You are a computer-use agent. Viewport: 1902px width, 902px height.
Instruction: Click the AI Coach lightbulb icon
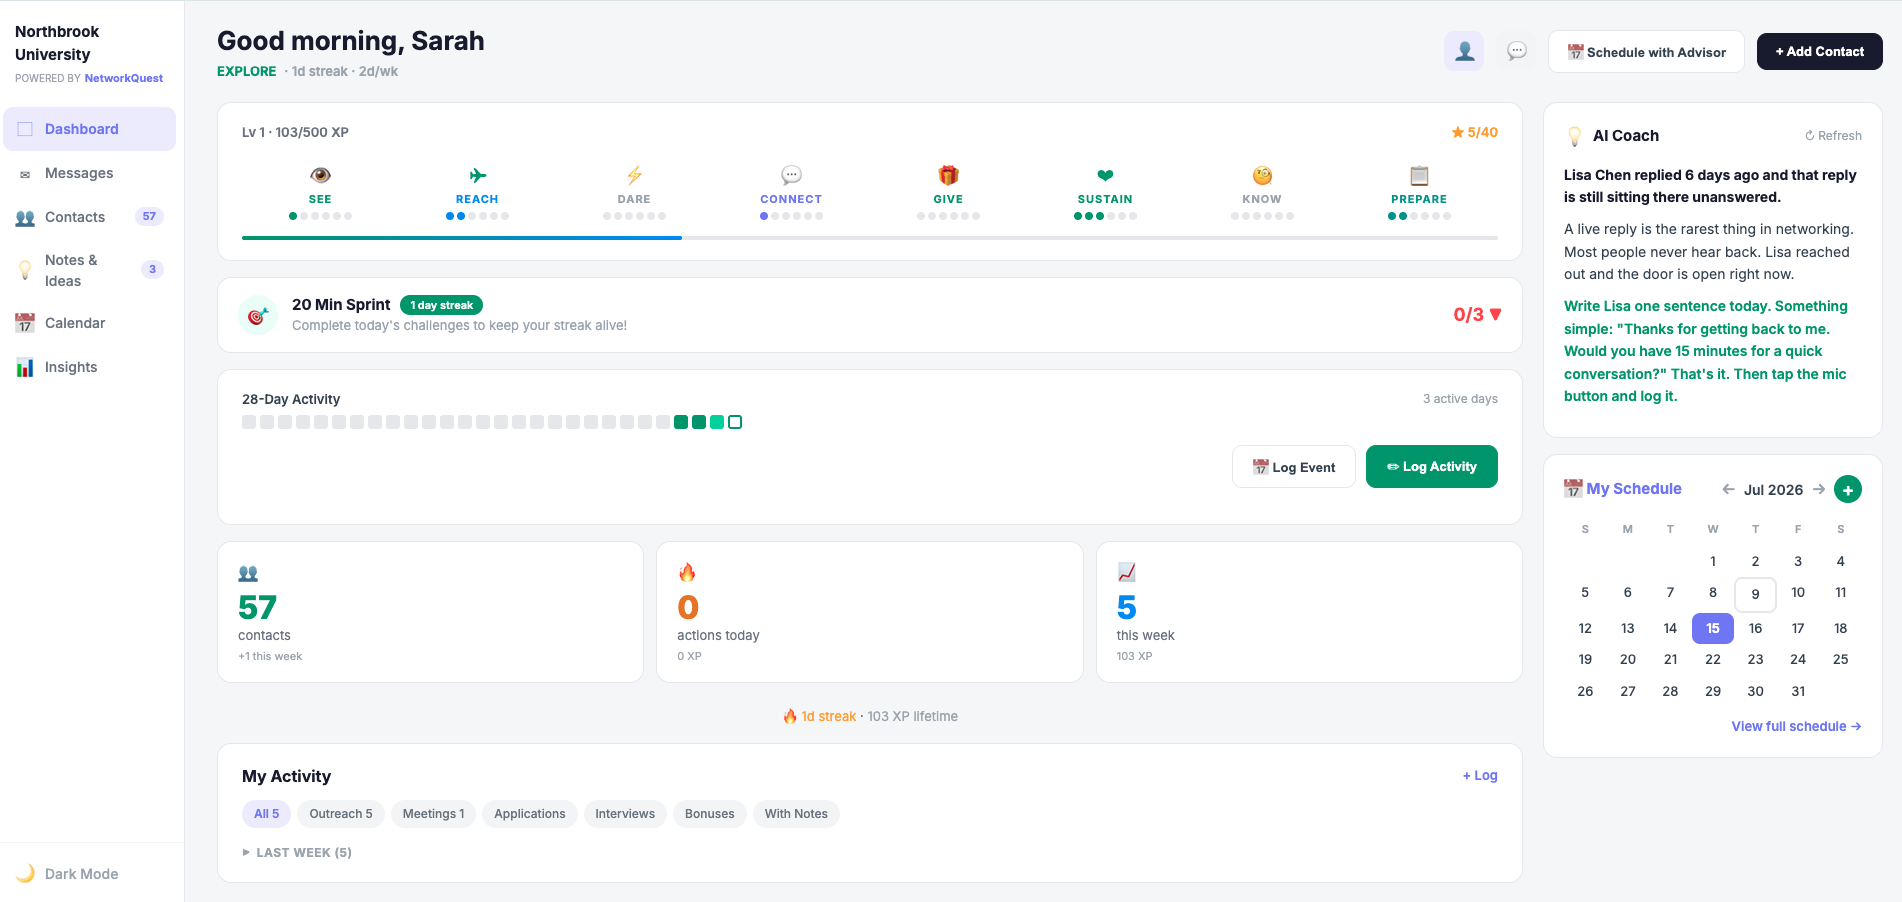(x=1574, y=136)
